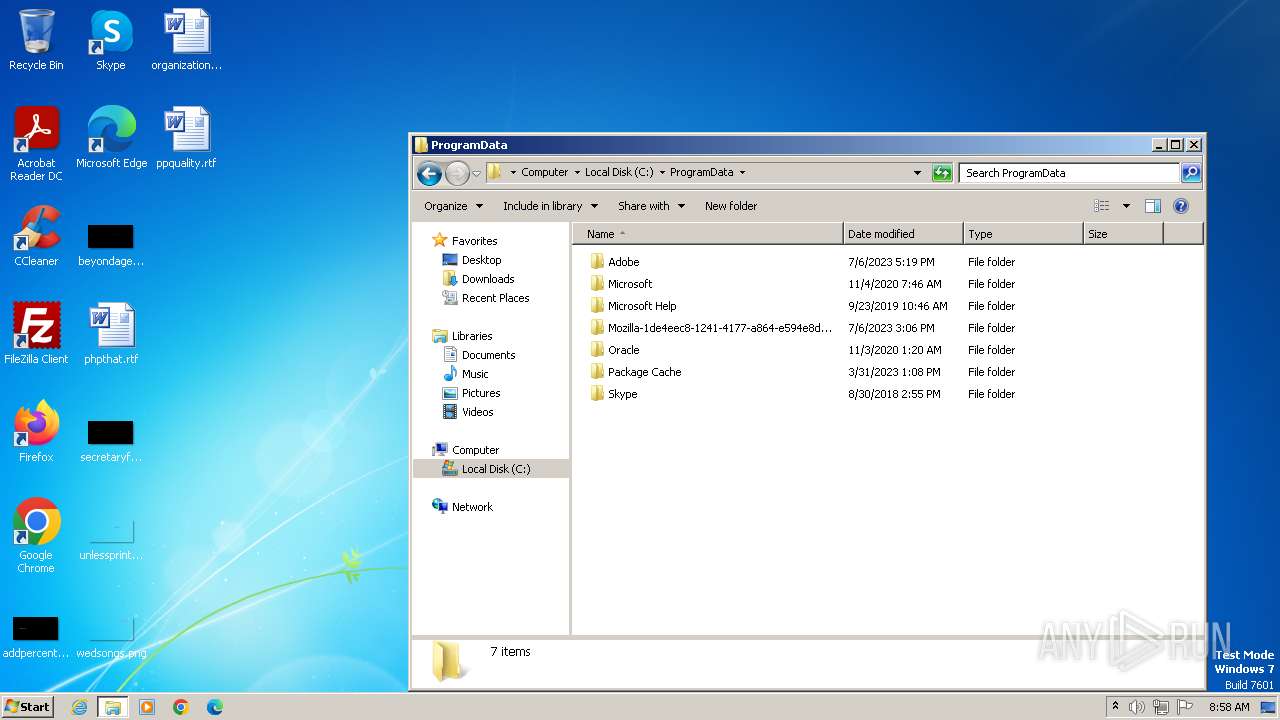Viewport: 1280px width, 720px height.
Task: Select the beyondage desktop file
Action: point(111,246)
